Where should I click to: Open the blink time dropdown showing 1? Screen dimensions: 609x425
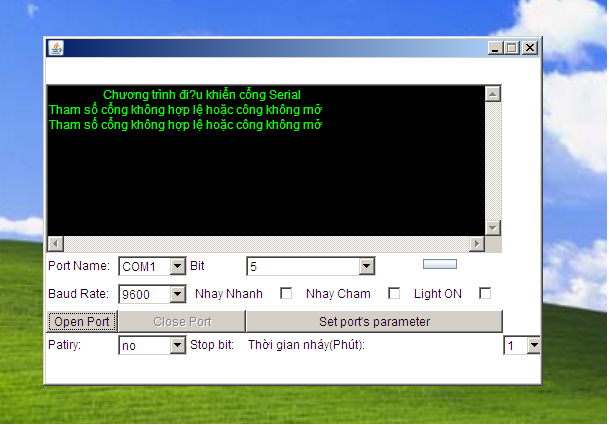tap(534, 345)
